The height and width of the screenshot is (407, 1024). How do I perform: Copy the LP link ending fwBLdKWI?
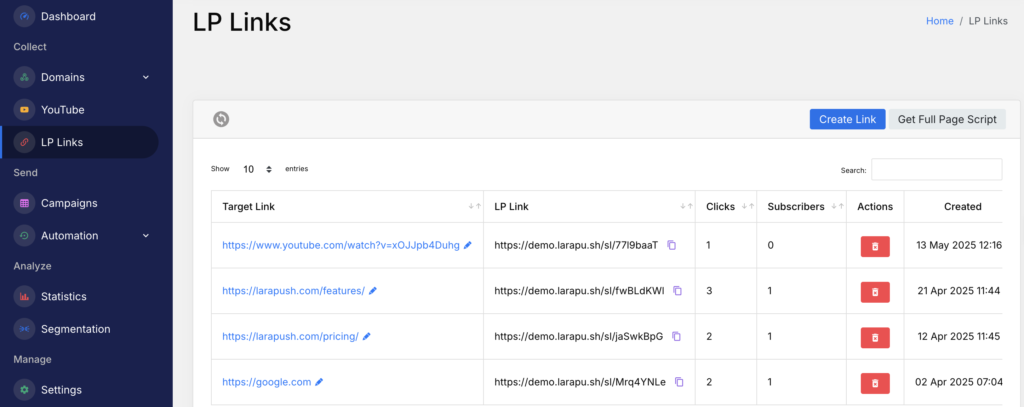[x=677, y=291]
